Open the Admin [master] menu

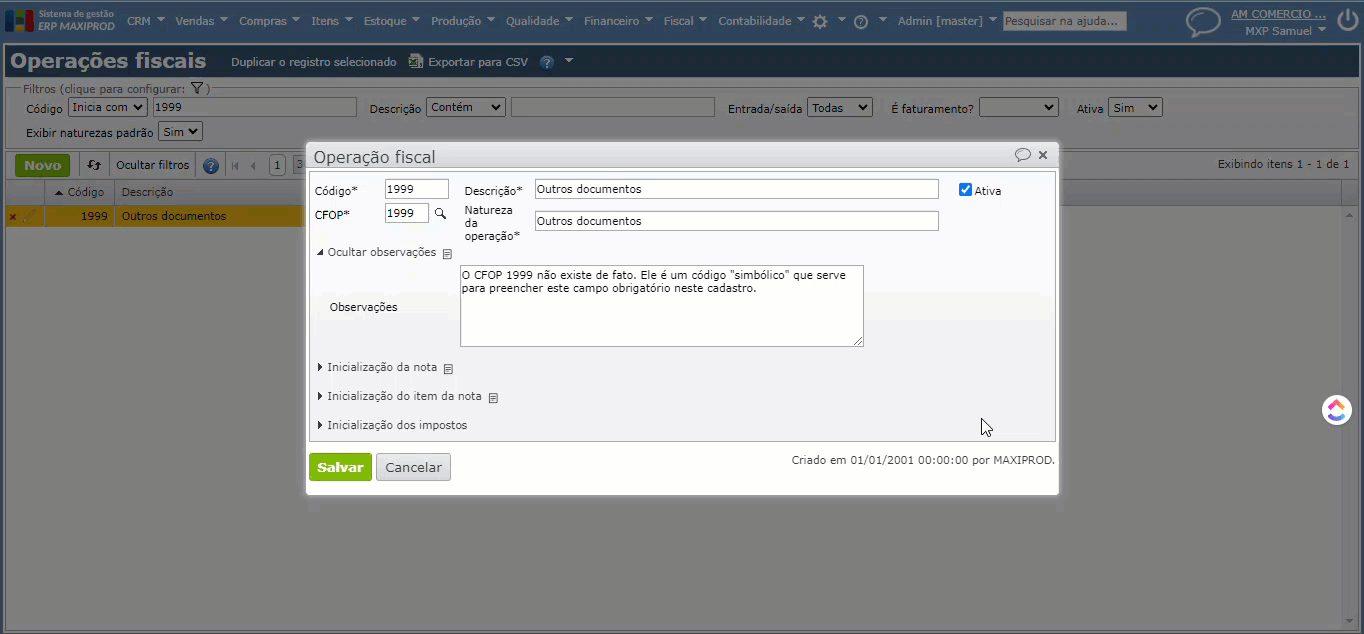pos(947,21)
